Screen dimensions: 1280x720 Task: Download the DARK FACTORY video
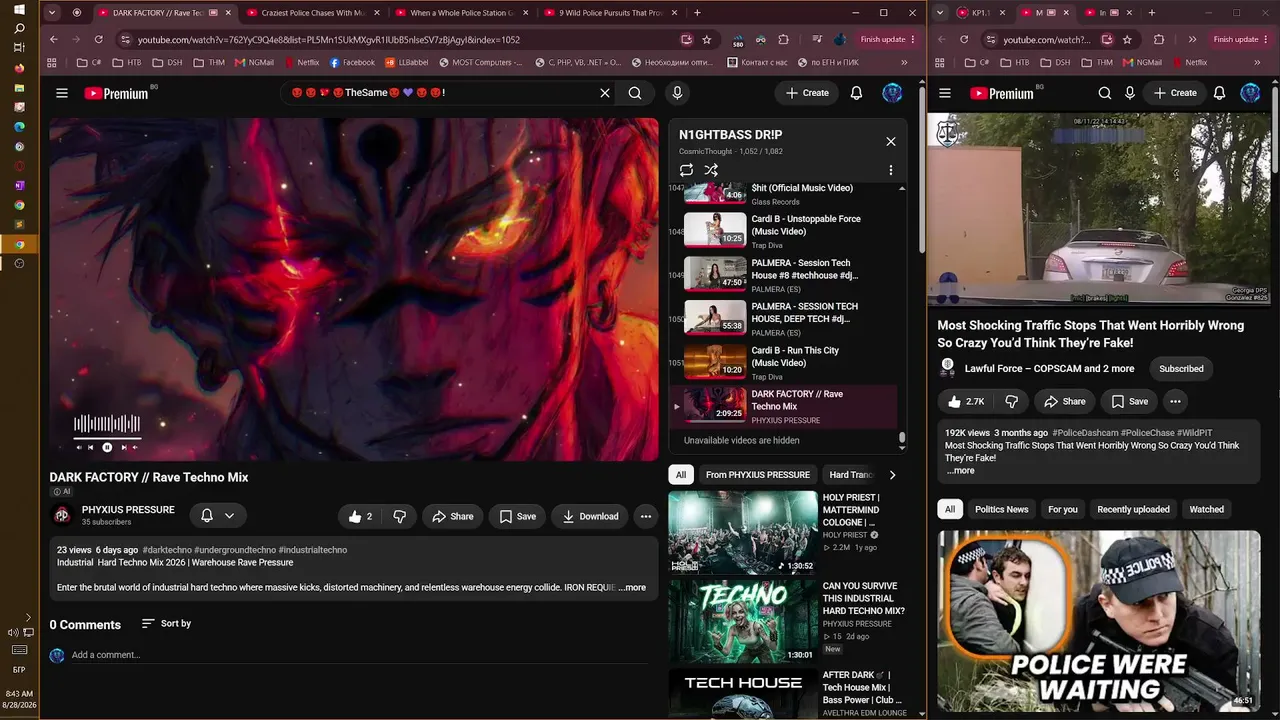(590, 516)
